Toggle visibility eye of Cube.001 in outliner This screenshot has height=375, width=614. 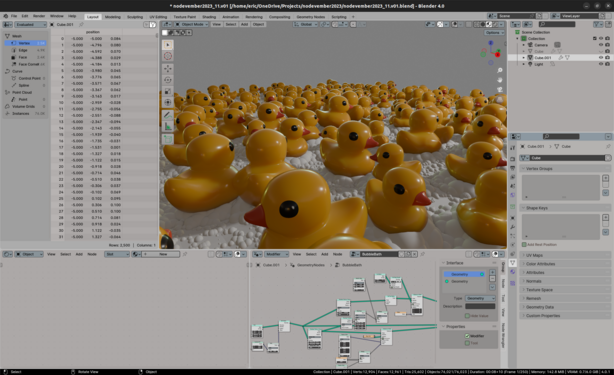[x=601, y=58]
